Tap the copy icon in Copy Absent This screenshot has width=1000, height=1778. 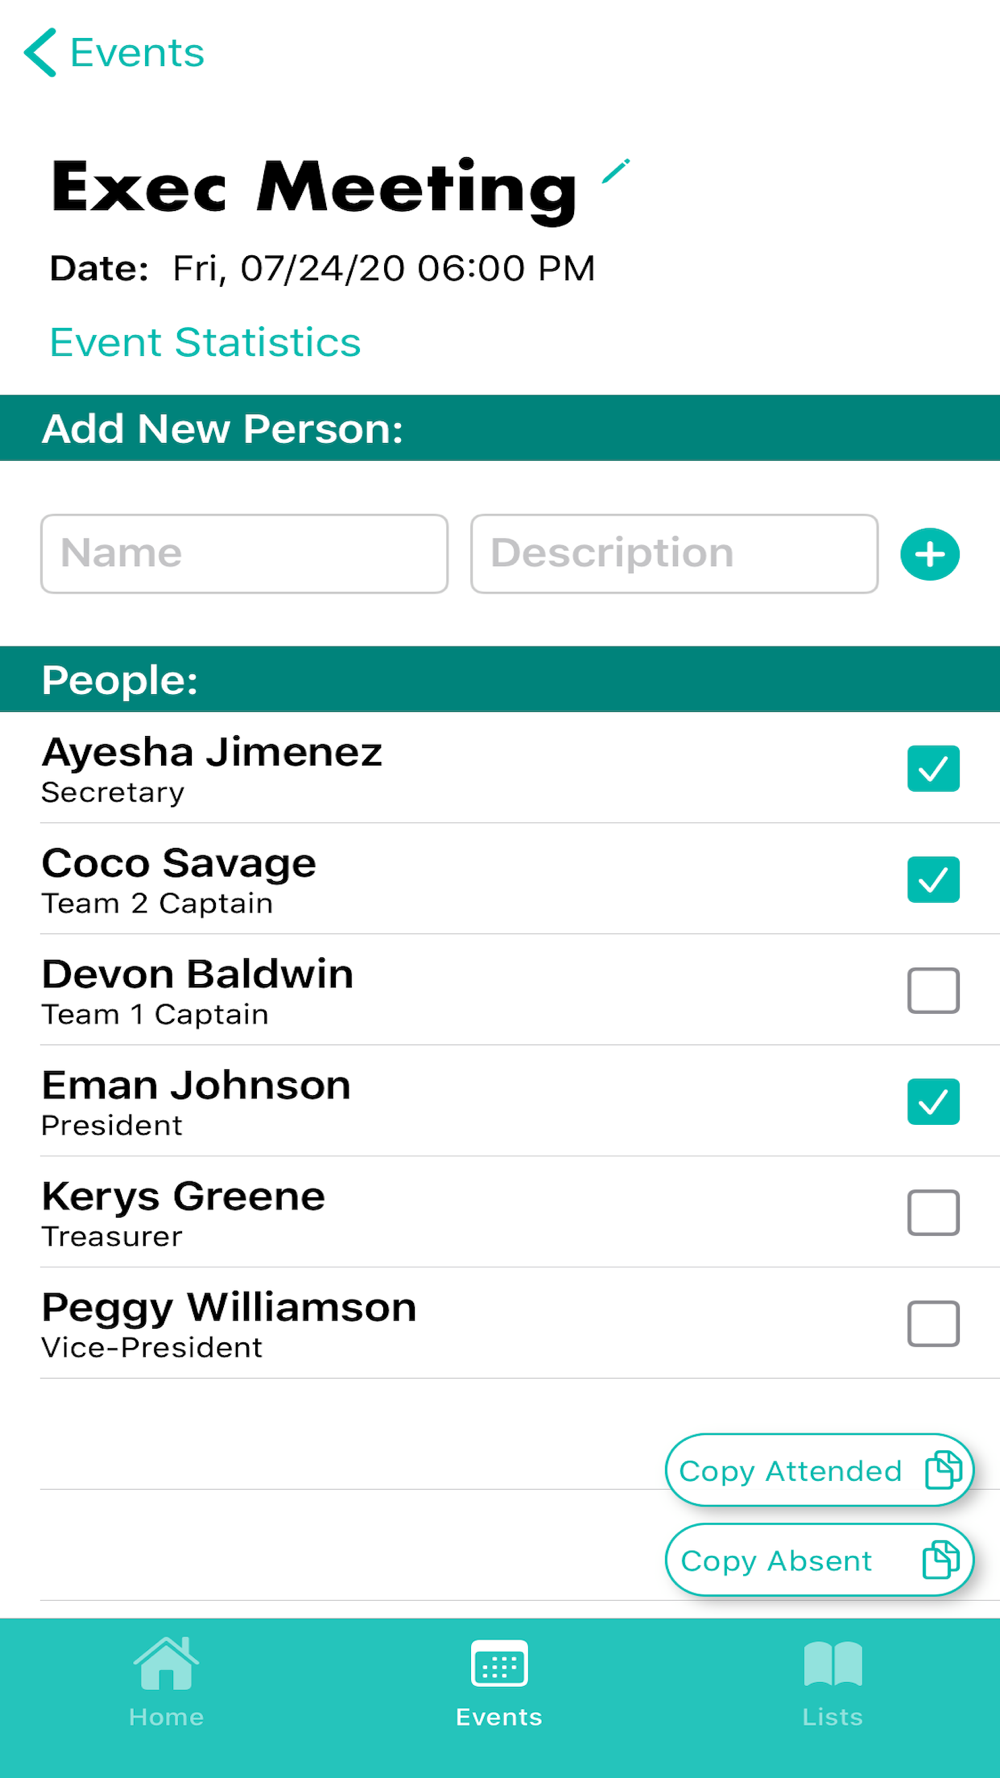(x=941, y=1560)
